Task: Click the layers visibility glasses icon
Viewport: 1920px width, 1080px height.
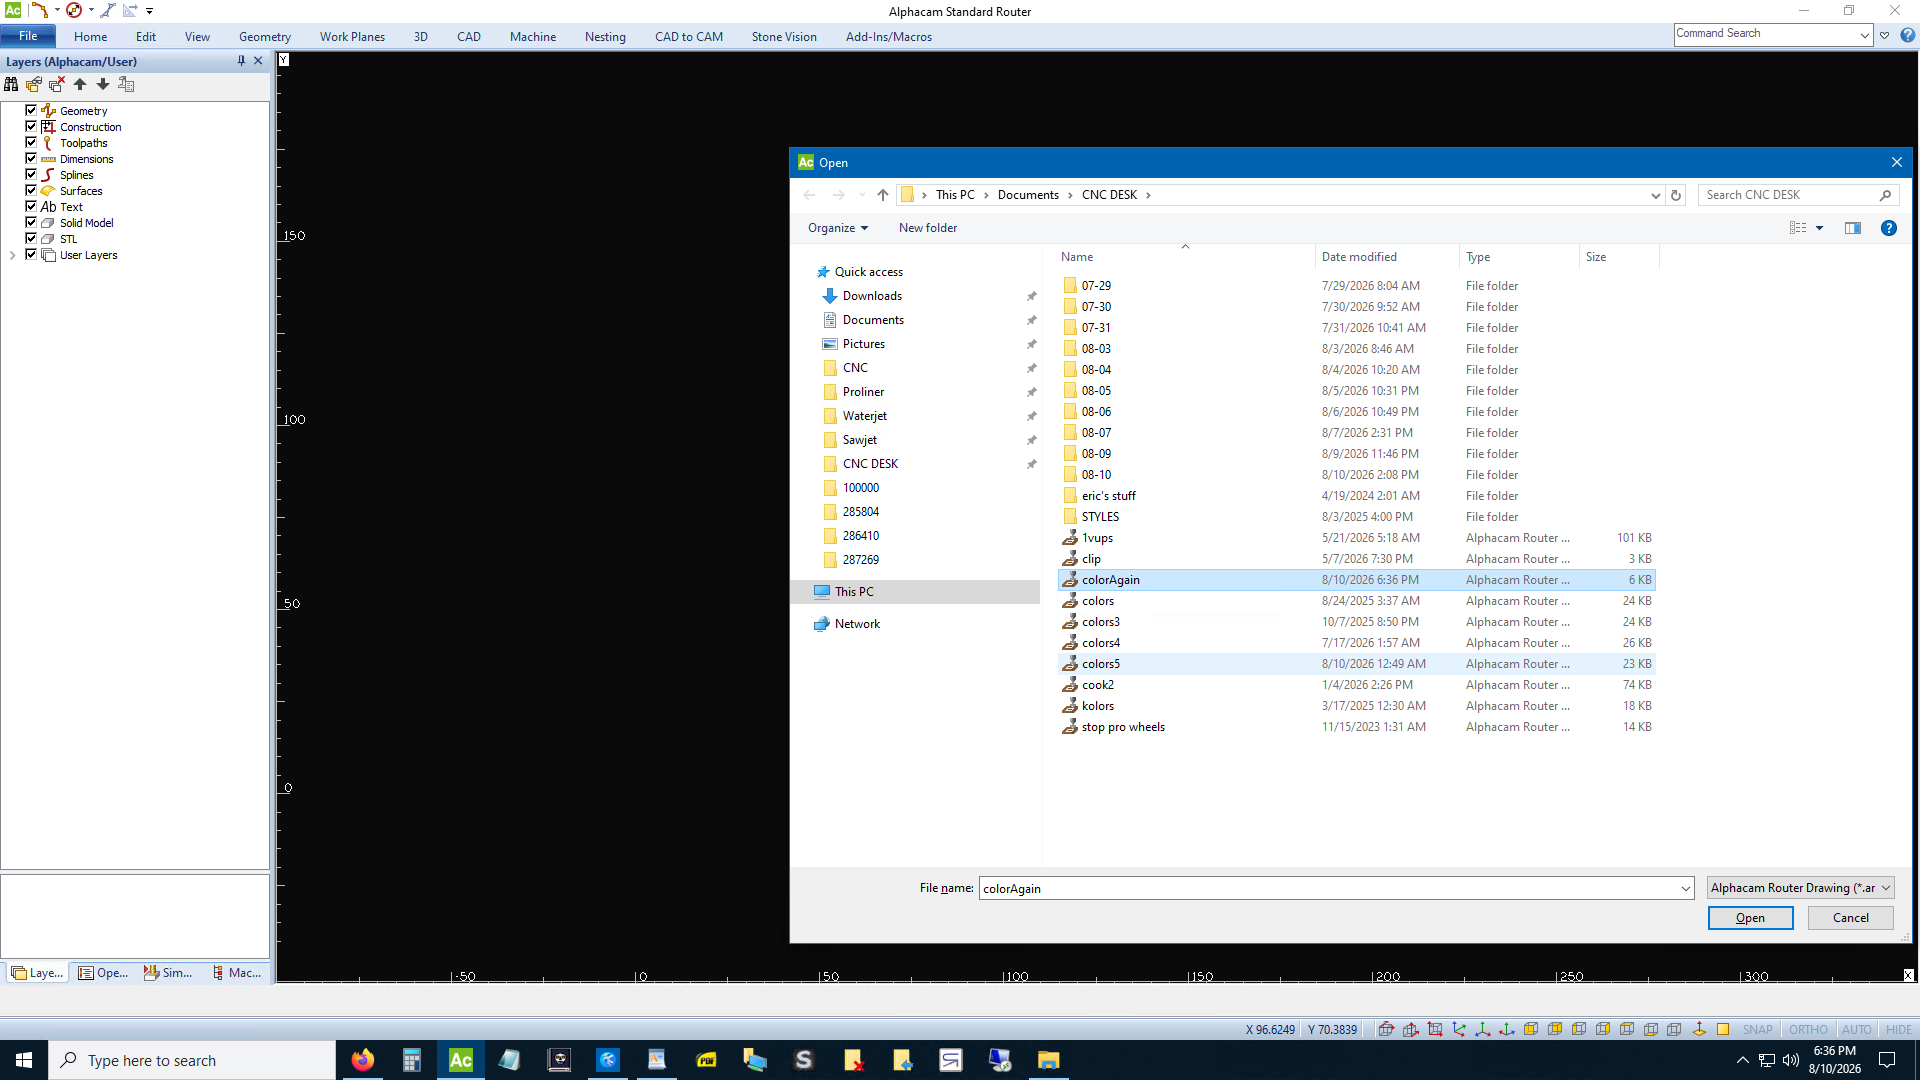Action: tap(34, 85)
